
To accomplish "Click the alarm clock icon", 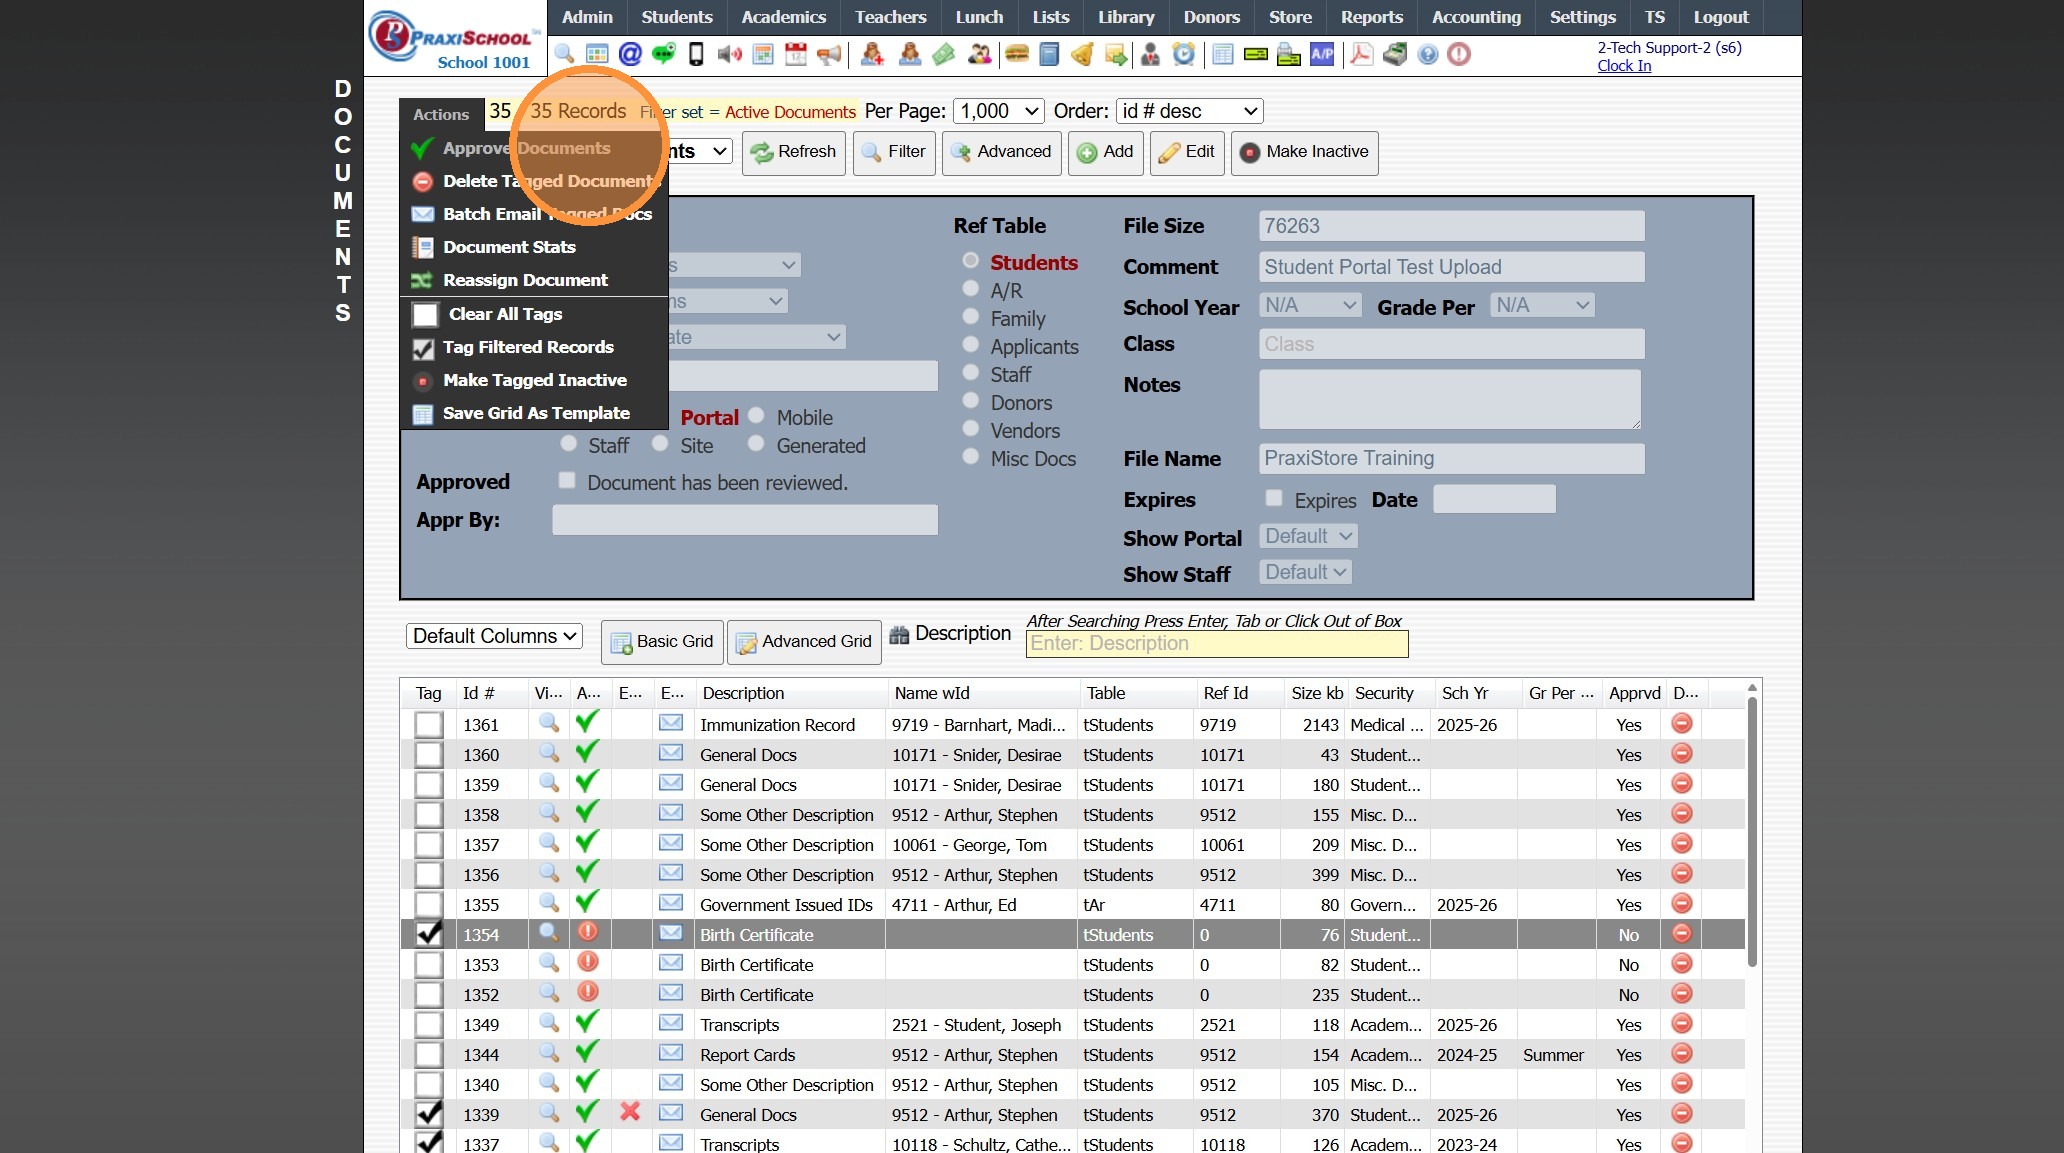I will [1184, 54].
